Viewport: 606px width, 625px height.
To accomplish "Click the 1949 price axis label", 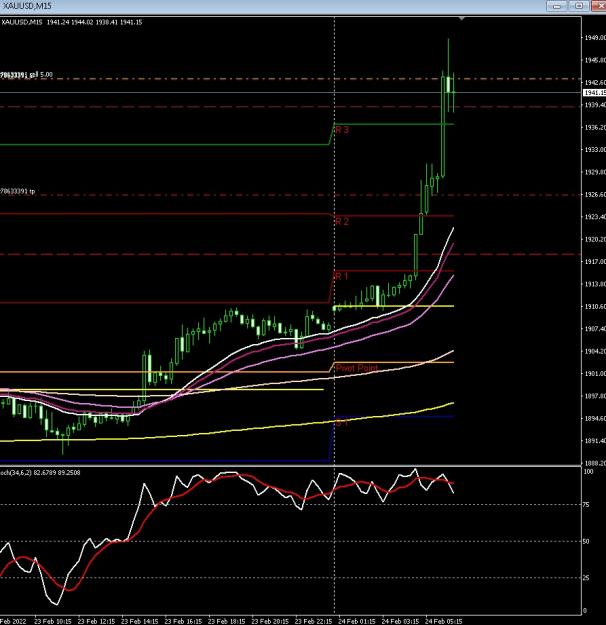I will click(x=595, y=37).
